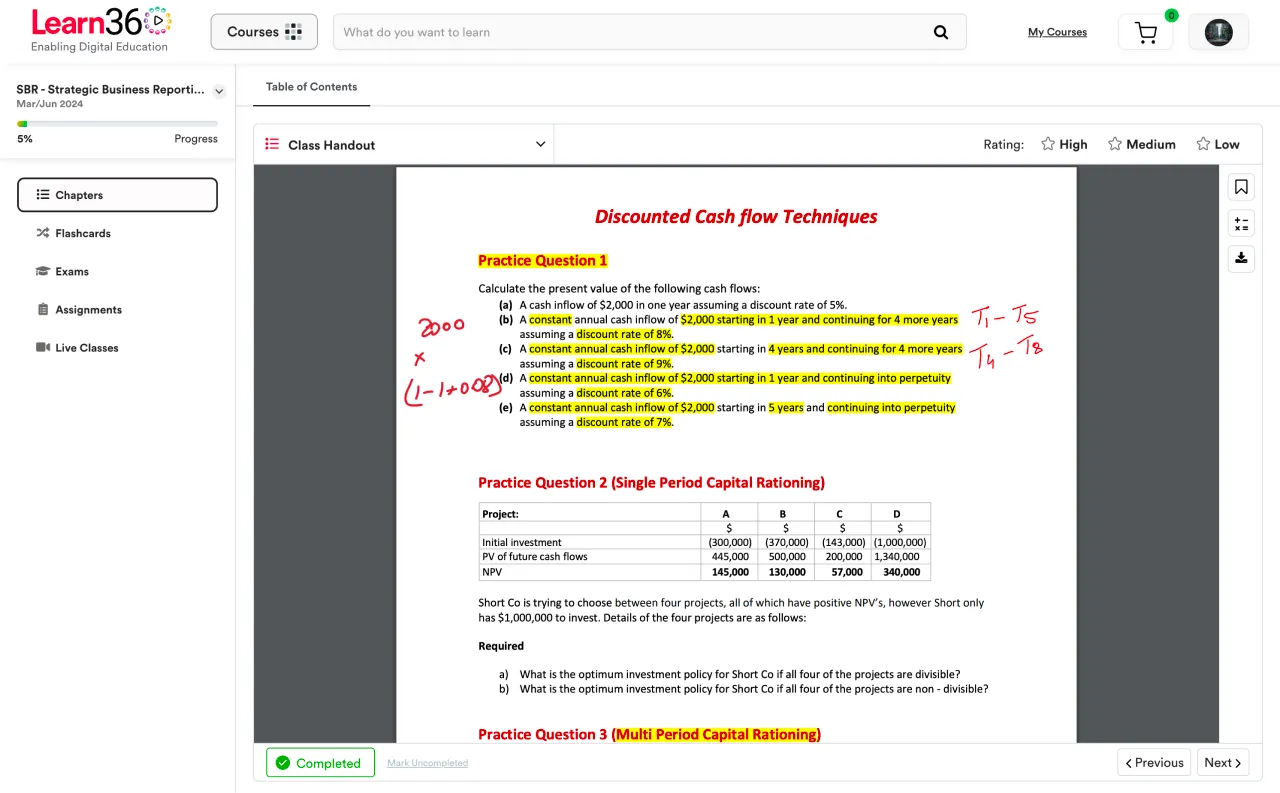Click the Chapters list icon in sidebar
The image size is (1280, 793).
(43, 195)
